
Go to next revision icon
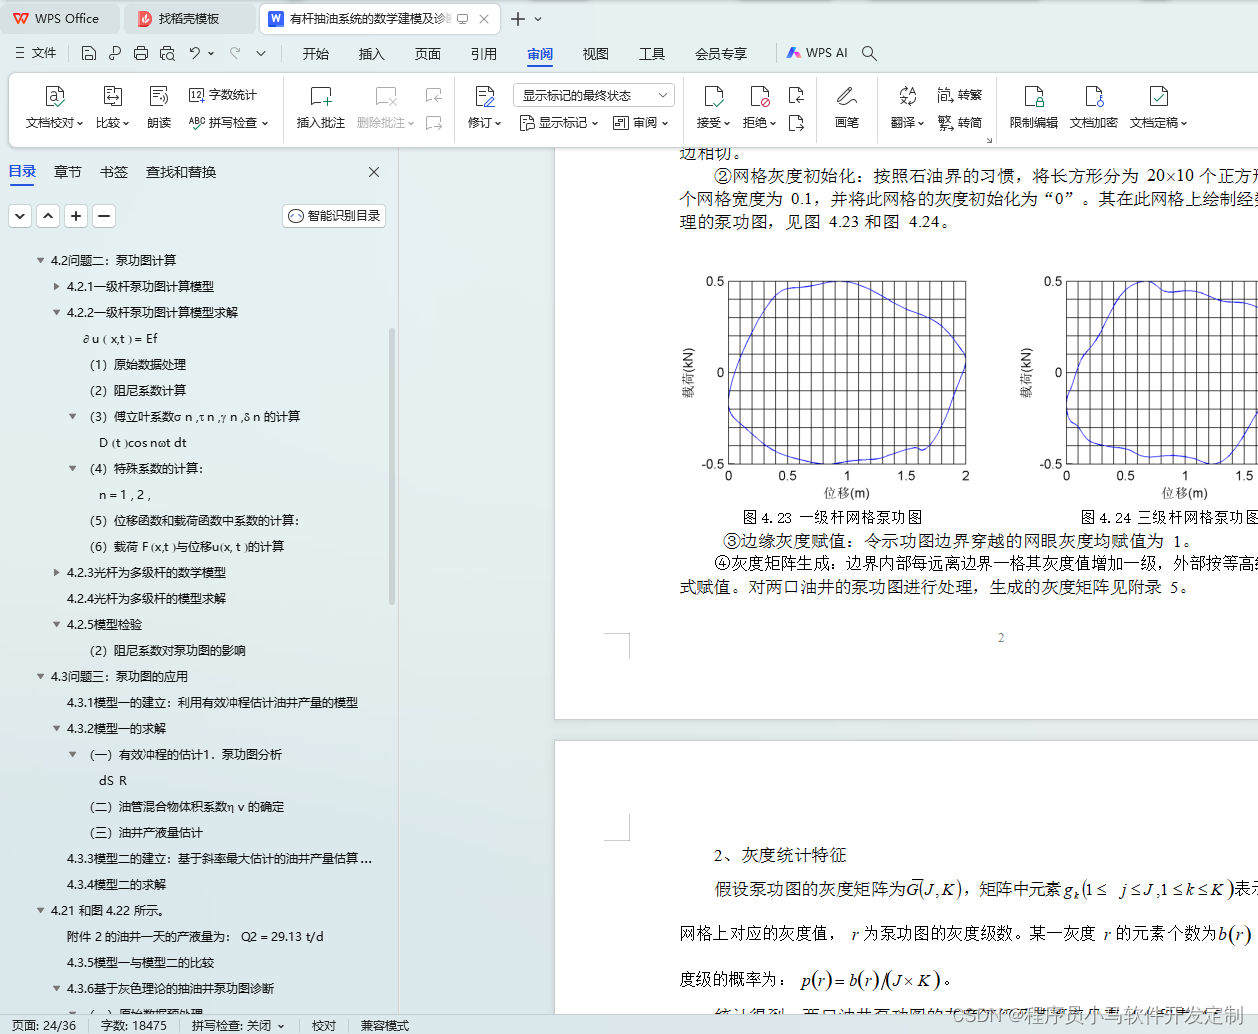point(796,123)
